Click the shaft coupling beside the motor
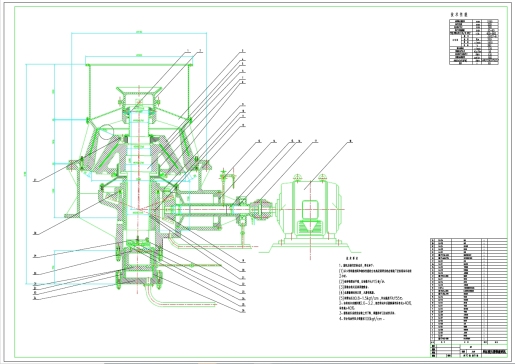This screenshot has width=515, height=364. point(261,209)
